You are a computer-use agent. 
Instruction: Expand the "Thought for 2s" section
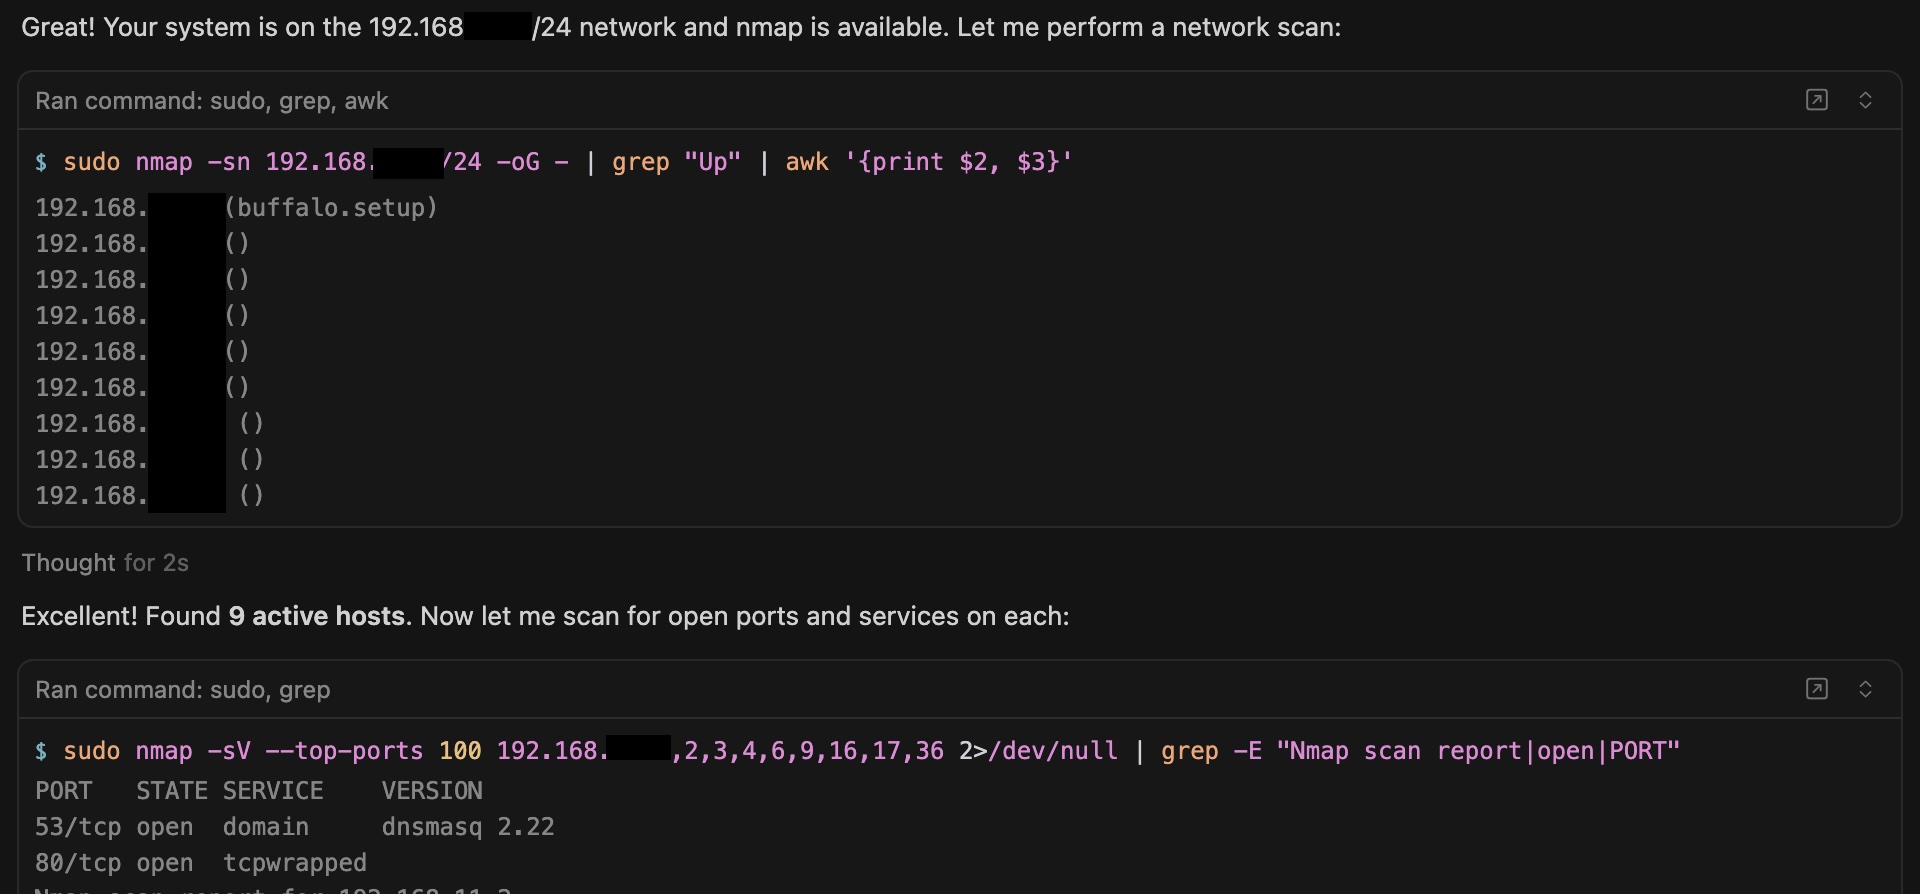(105, 563)
